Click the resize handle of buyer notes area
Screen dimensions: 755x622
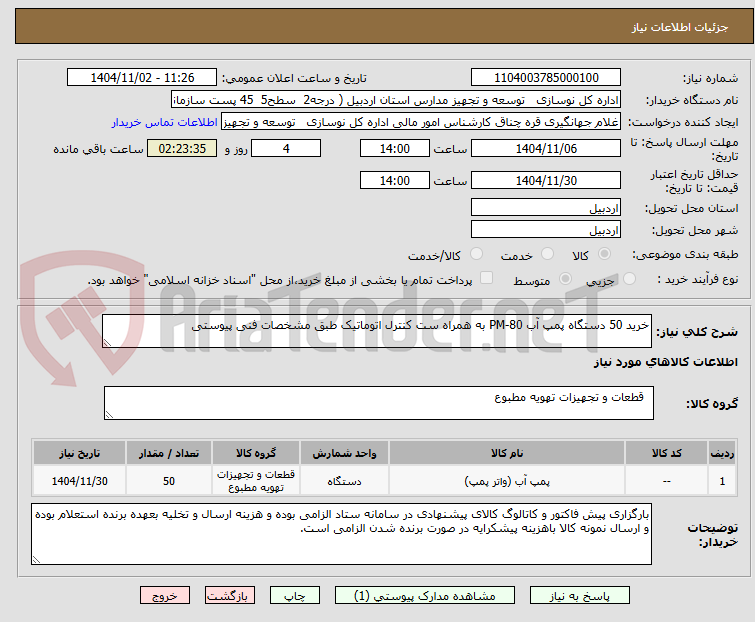(36, 559)
